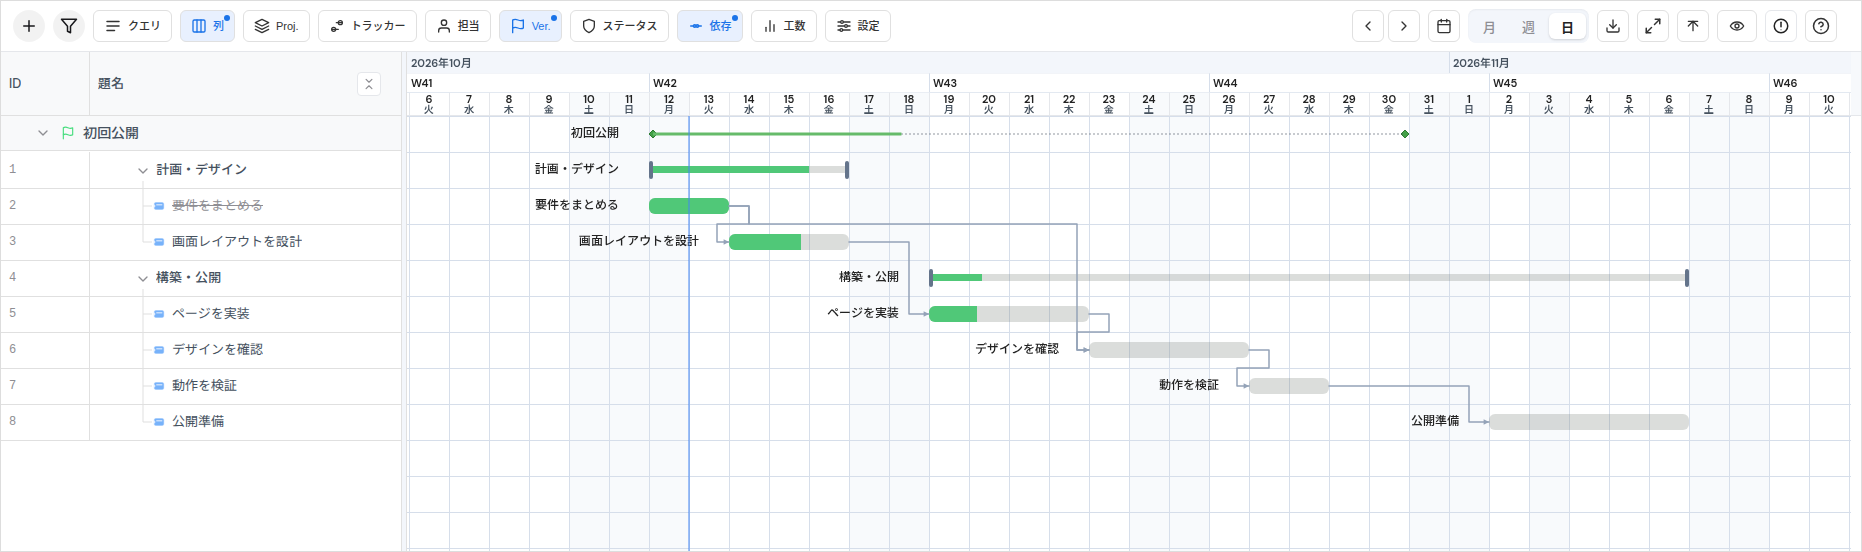Switch to 月 month view

1489,27
